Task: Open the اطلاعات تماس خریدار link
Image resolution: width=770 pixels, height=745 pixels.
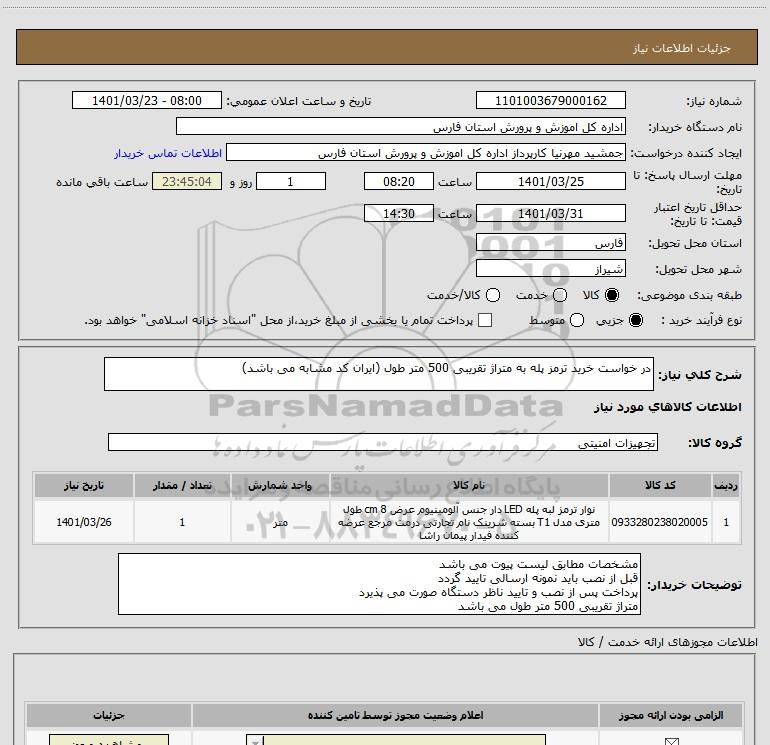Action: coord(168,153)
